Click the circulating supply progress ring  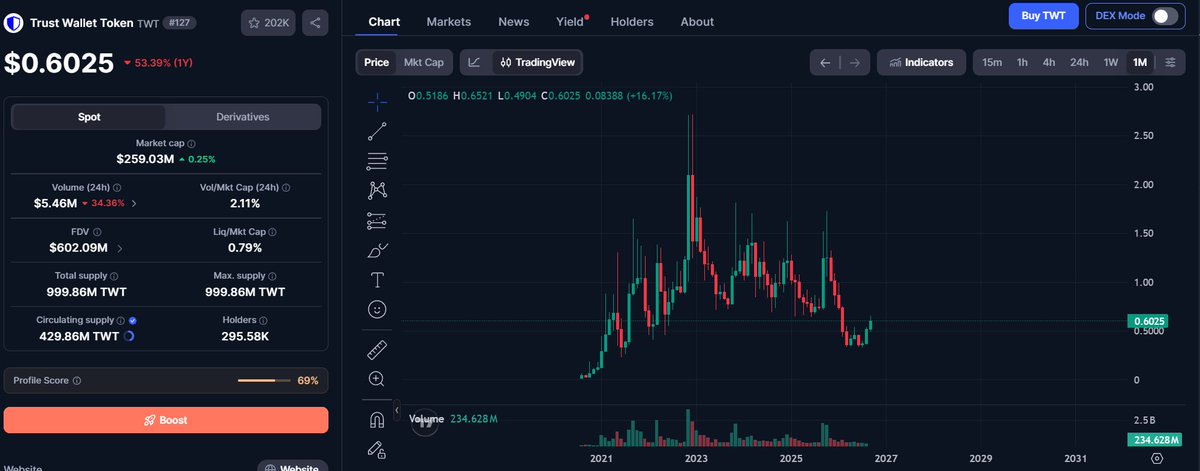coord(128,336)
